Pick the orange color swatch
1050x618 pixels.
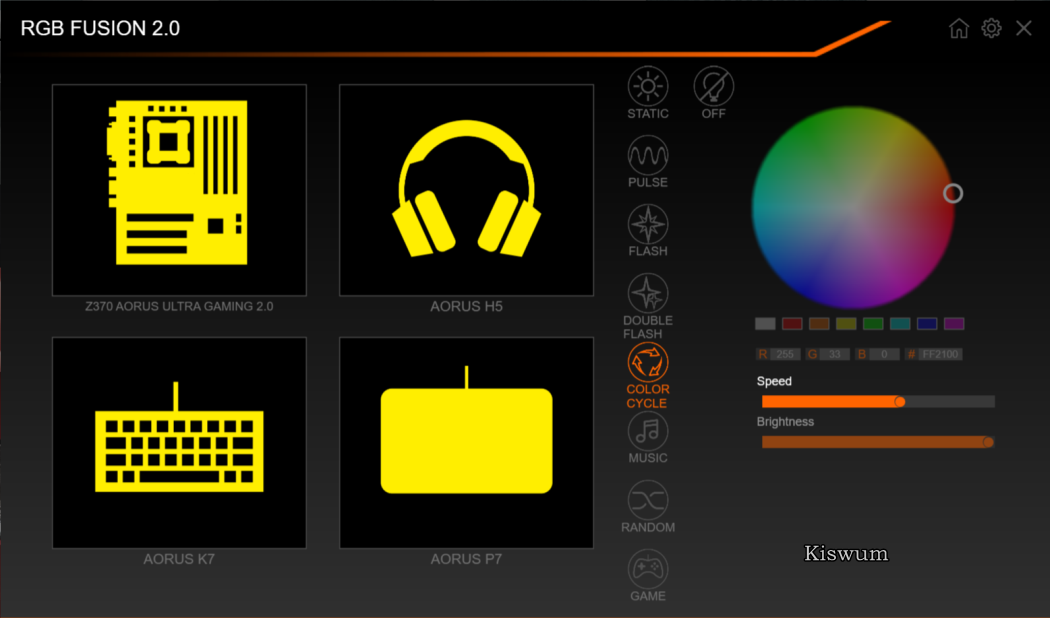819,324
